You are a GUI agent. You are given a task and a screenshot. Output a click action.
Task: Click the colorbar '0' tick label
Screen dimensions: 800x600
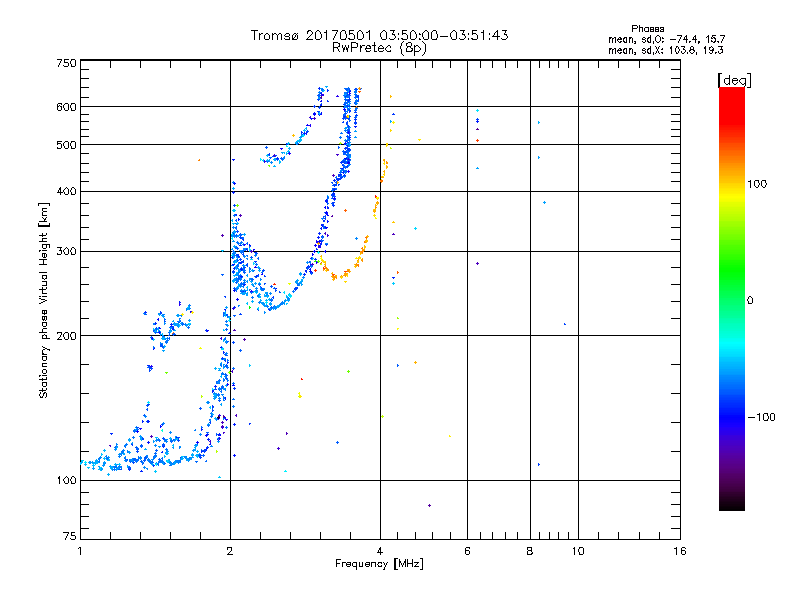coord(750,301)
